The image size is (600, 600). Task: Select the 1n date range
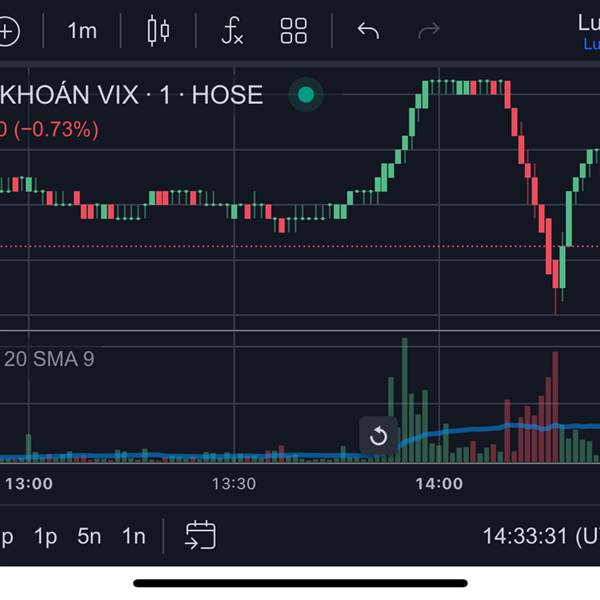coord(134,536)
